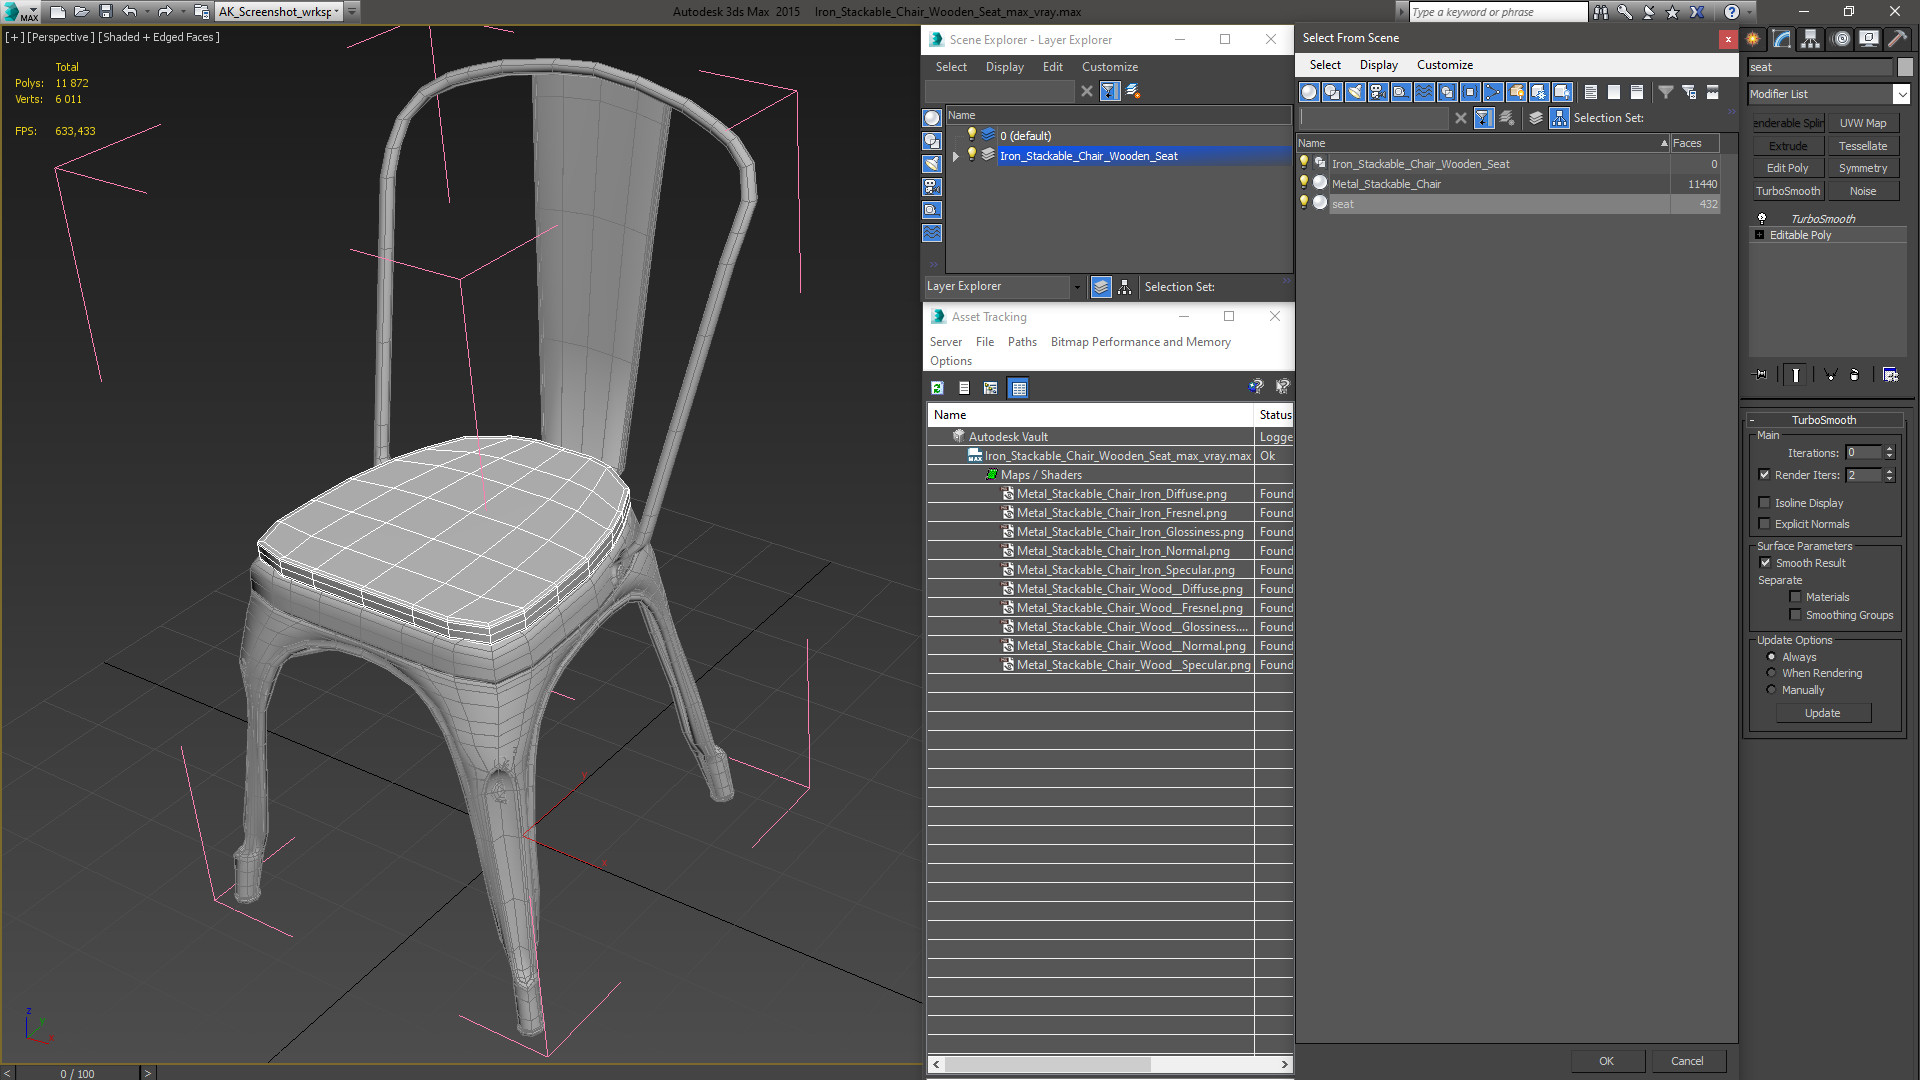Screen dimensions: 1920x1080
Task: Toggle Display Bone Objects filter in Select From Scene
Action: (1493, 92)
